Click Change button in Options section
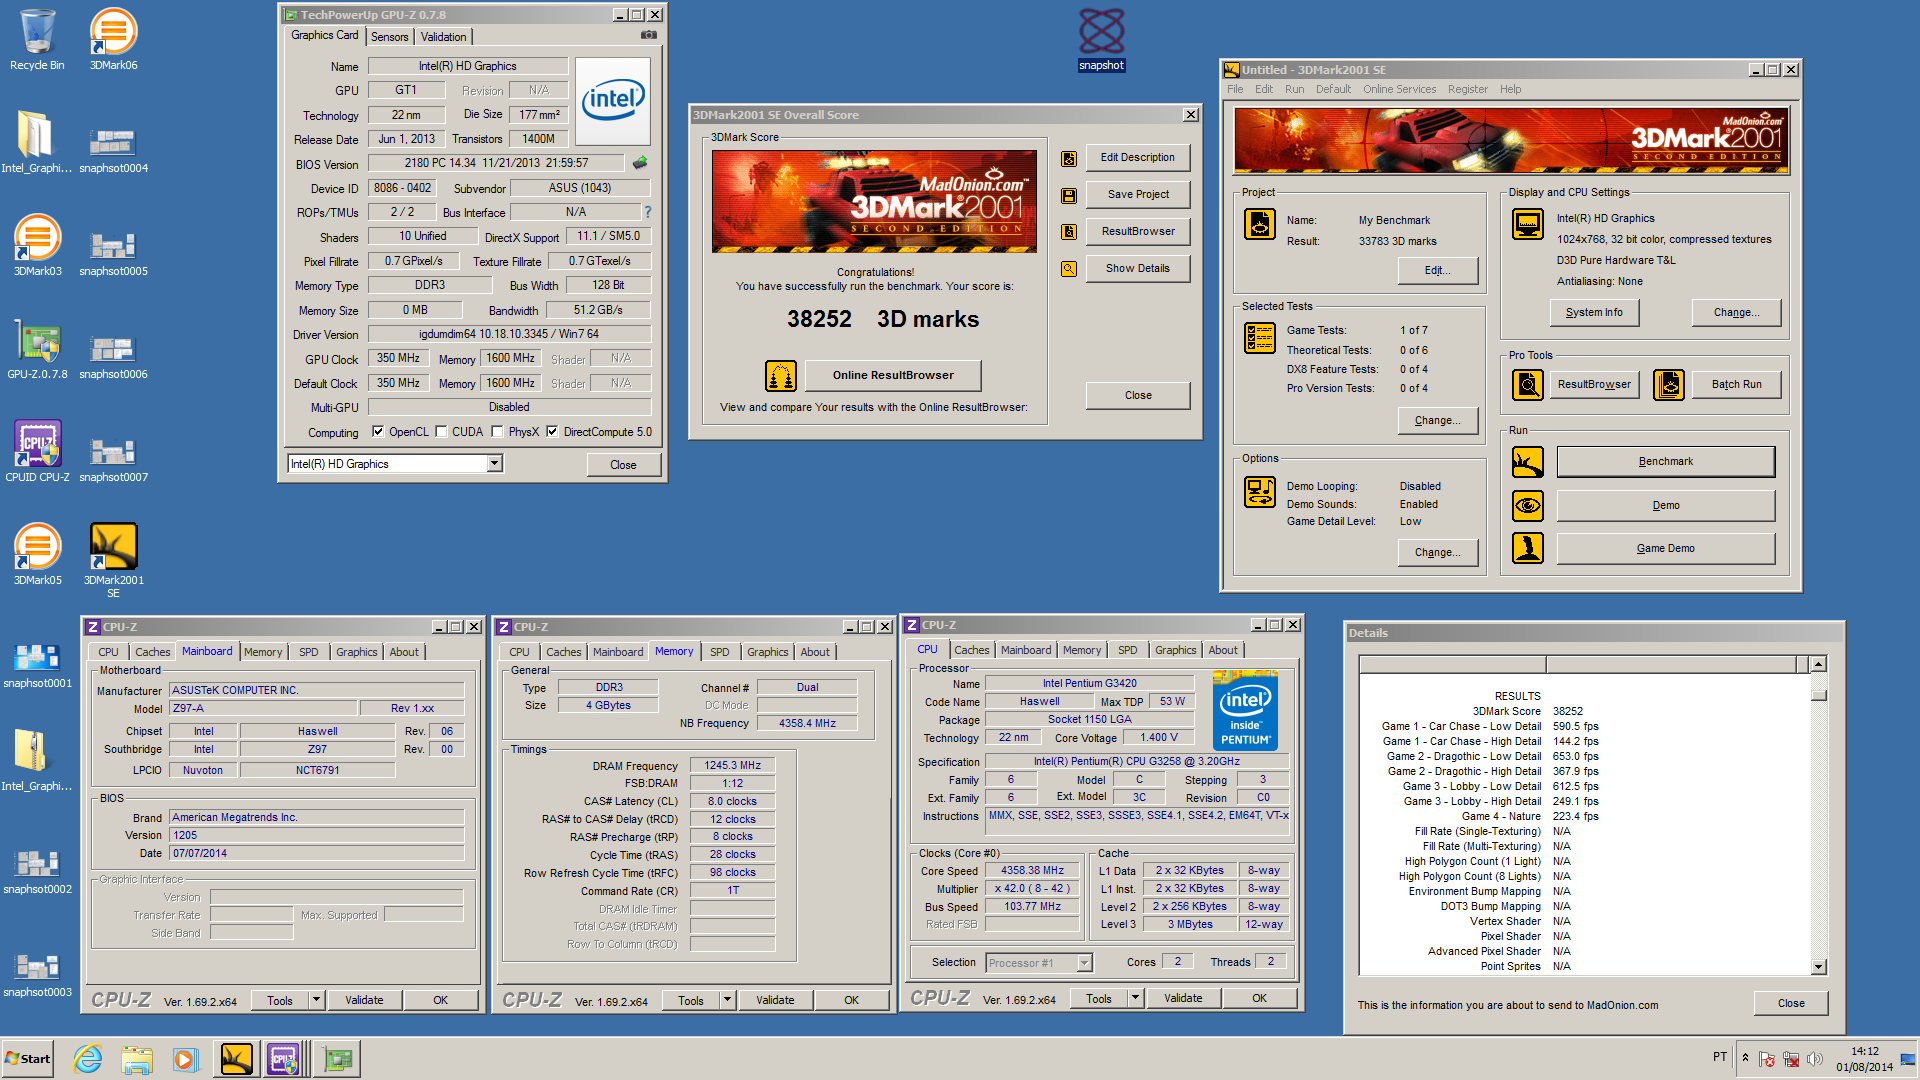Viewport: 1920px width, 1080px height. click(1437, 553)
